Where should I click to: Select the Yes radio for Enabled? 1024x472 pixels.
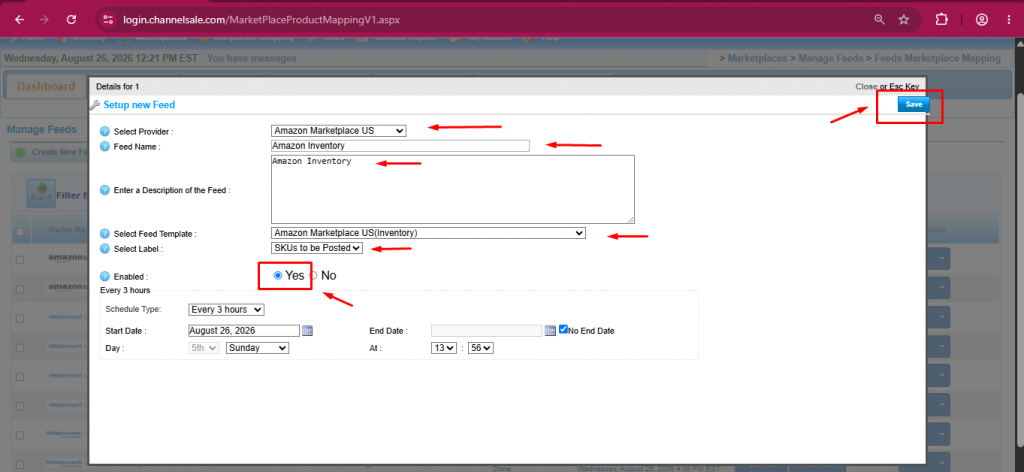(x=278, y=275)
